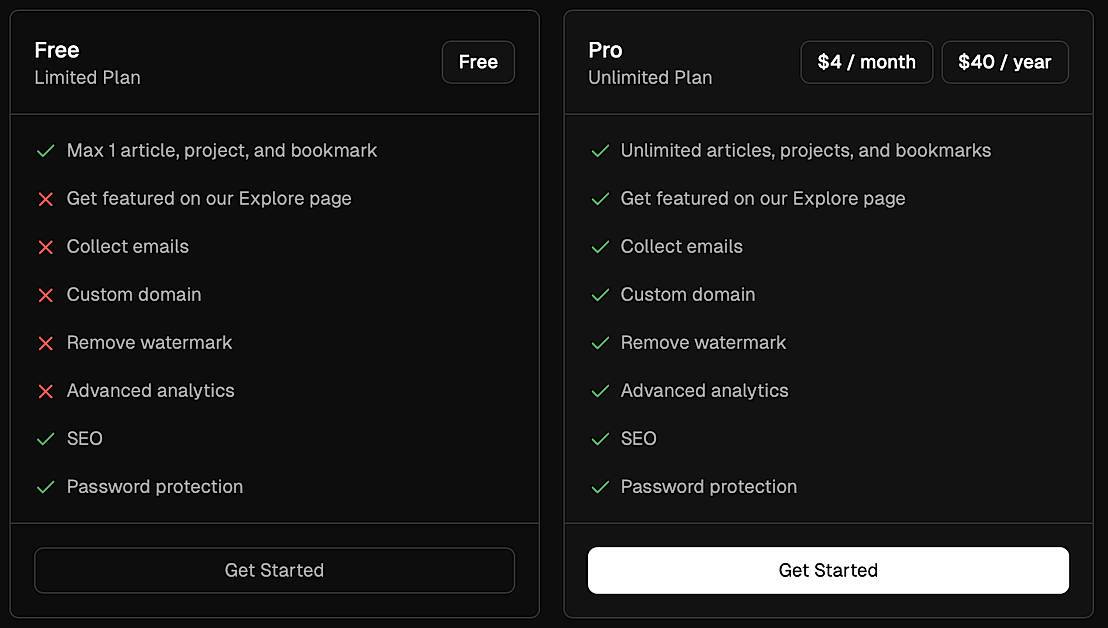This screenshot has height=628, width=1108.
Task: Click red X beside Advanced analytics, Free plan
Action: pos(45,391)
